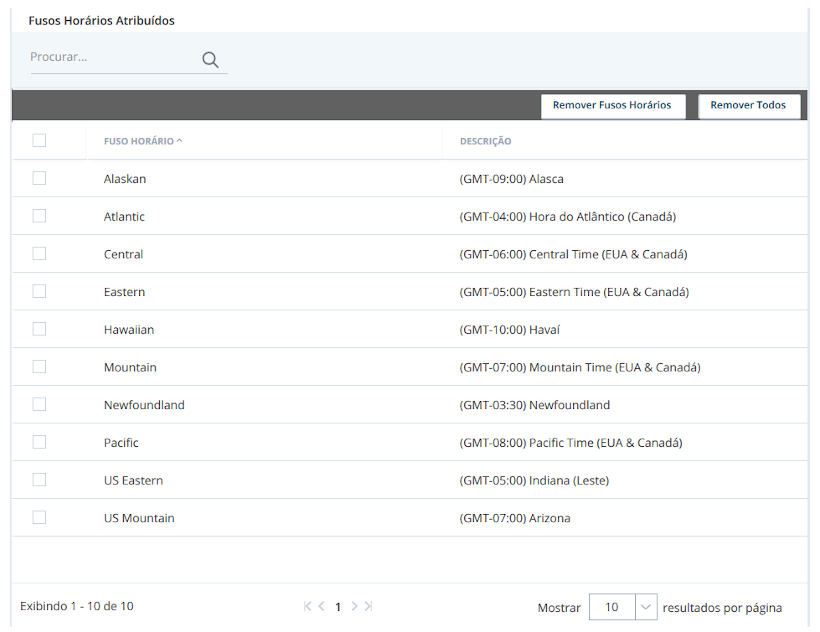Click description (GMT-03:30) Newfoundland

[x=534, y=405]
